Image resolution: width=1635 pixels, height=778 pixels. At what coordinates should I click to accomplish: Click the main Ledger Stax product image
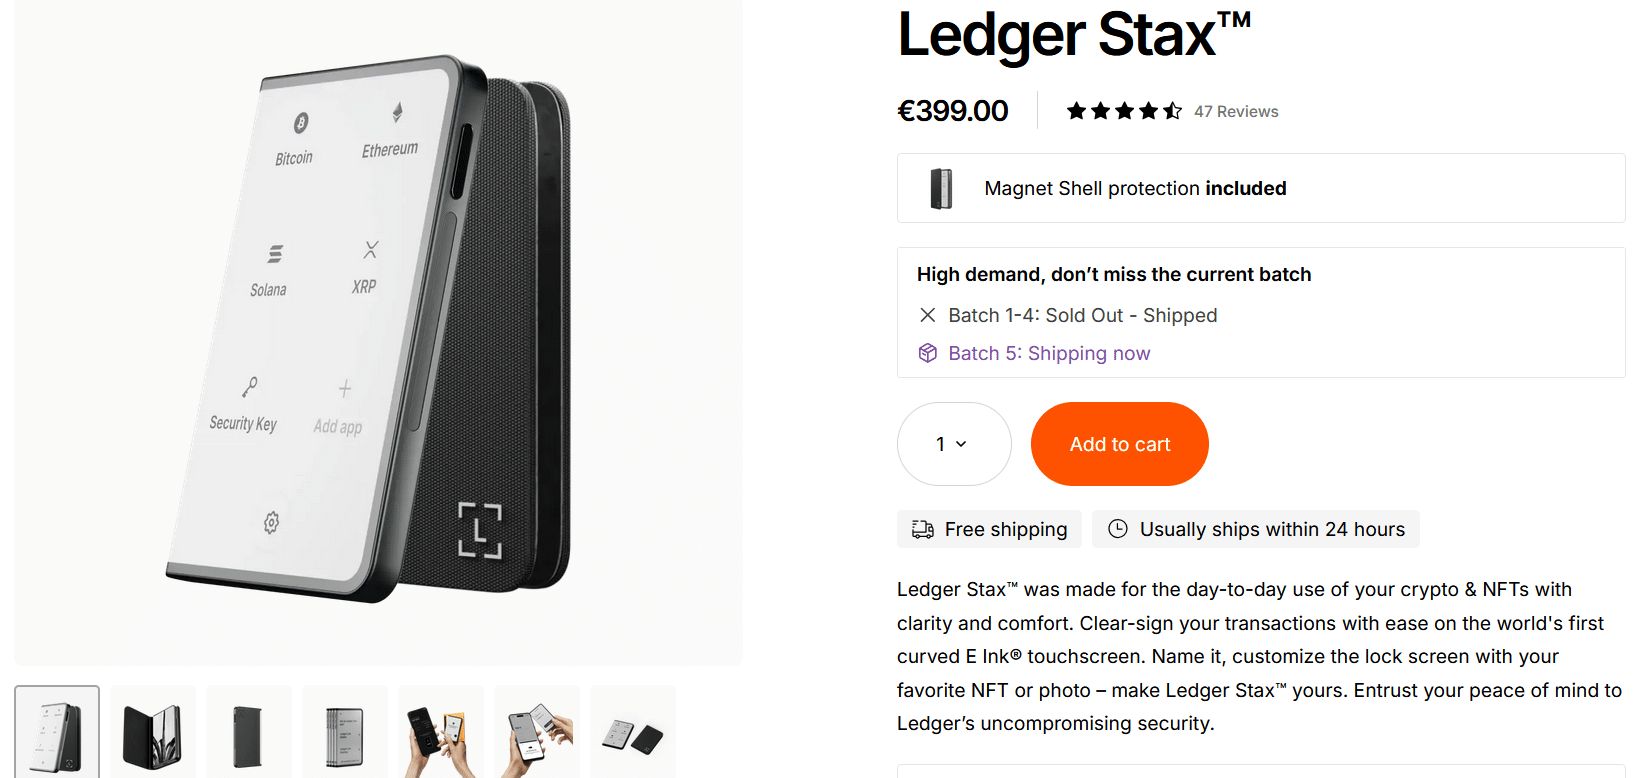(378, 330)
